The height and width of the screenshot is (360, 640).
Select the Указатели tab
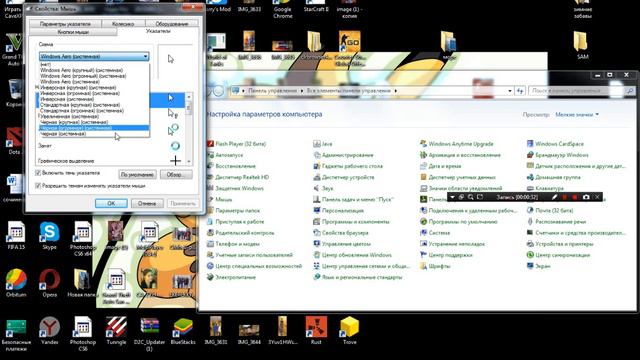[158, 31]
